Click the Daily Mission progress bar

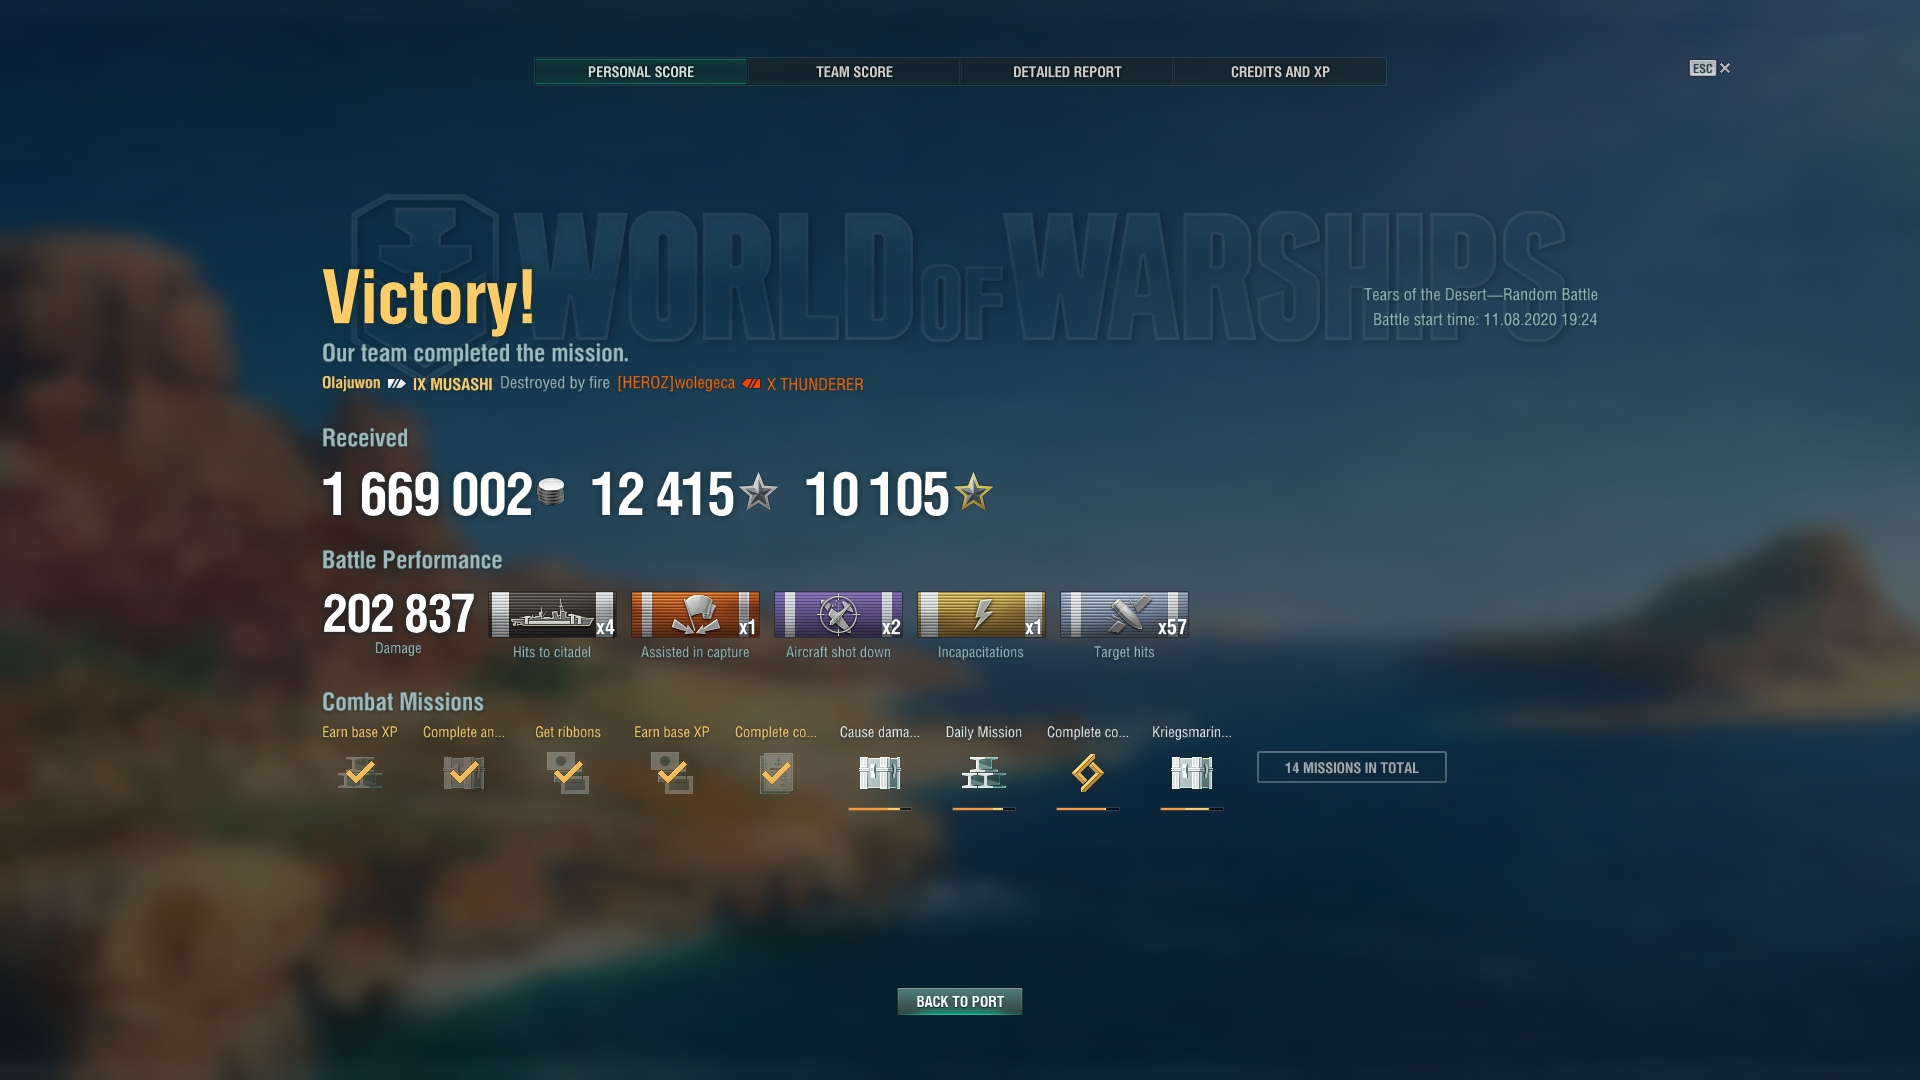(x=984, y=808)
